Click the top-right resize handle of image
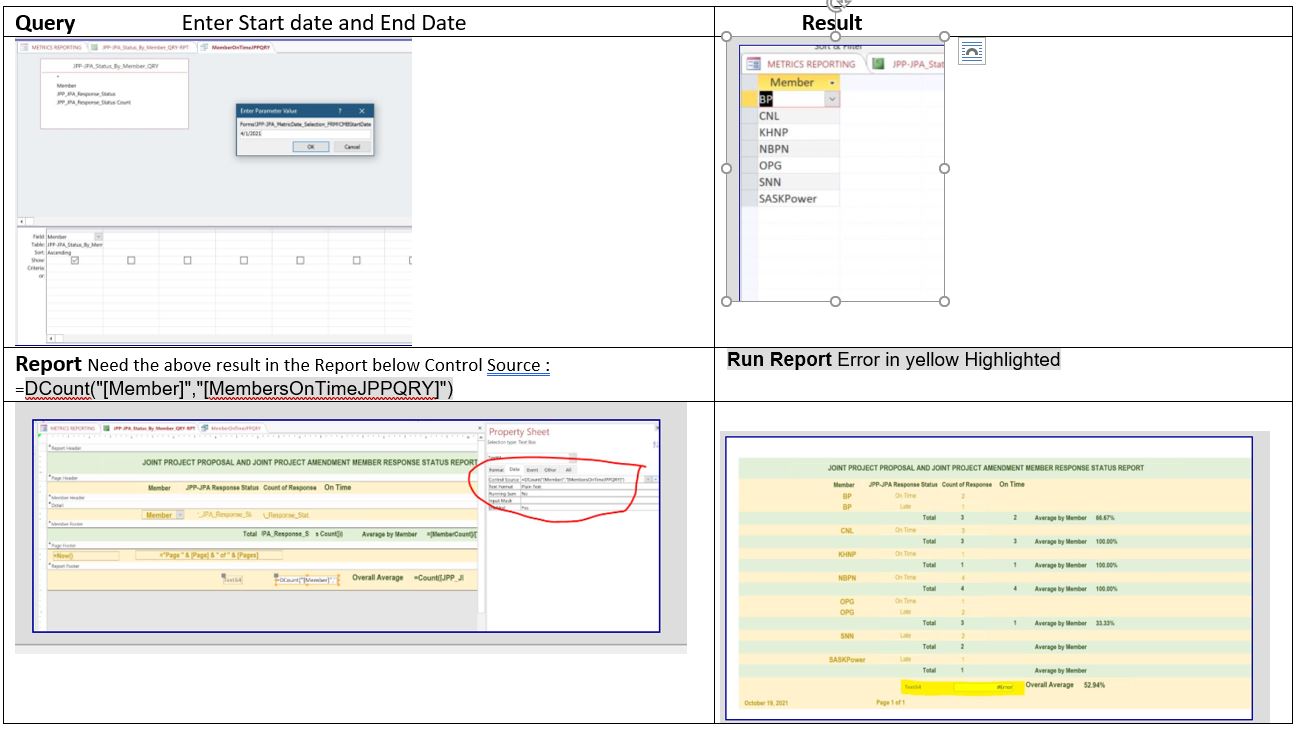The height and width of the screenshot is (730, 1301). tap(944, 37)
